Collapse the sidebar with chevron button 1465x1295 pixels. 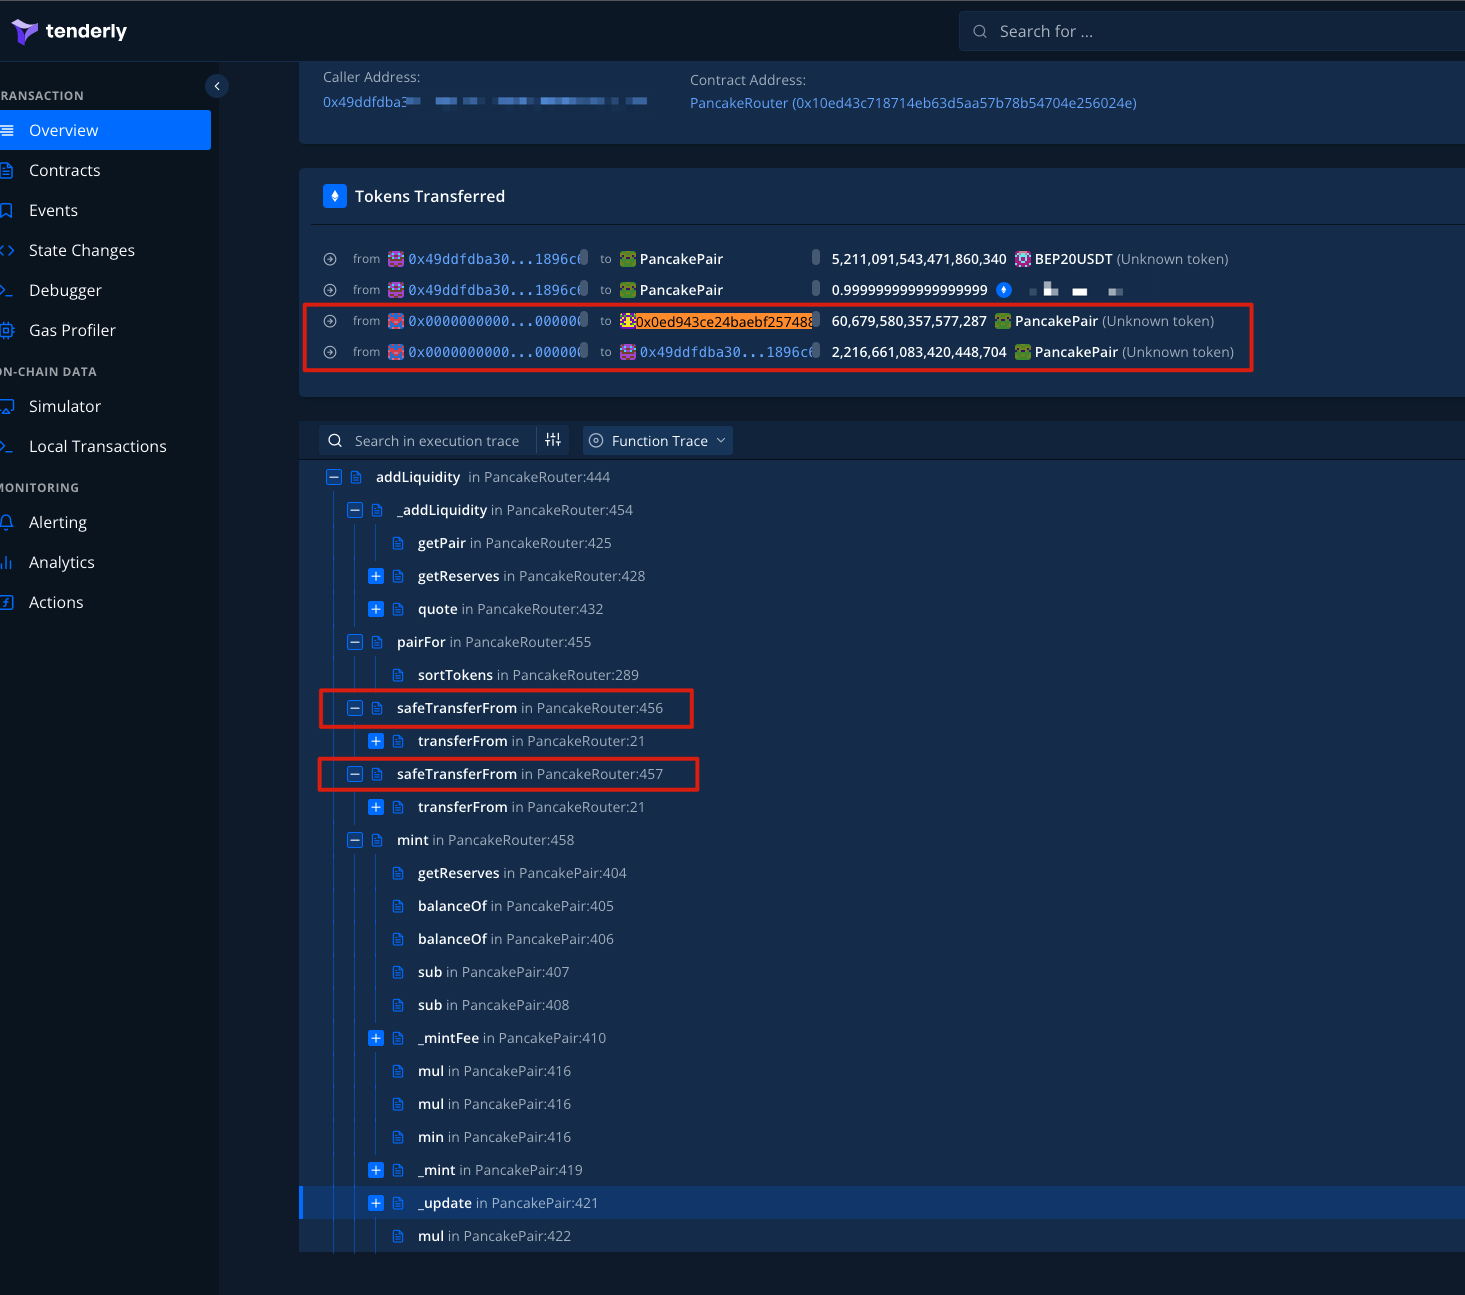pos(217,86)
